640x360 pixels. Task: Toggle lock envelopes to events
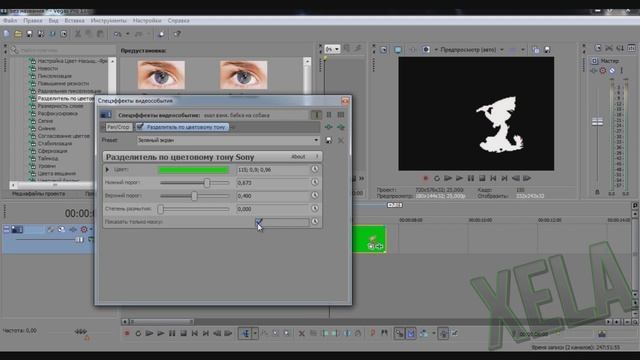pyautogui.click(x=444, y=333)
